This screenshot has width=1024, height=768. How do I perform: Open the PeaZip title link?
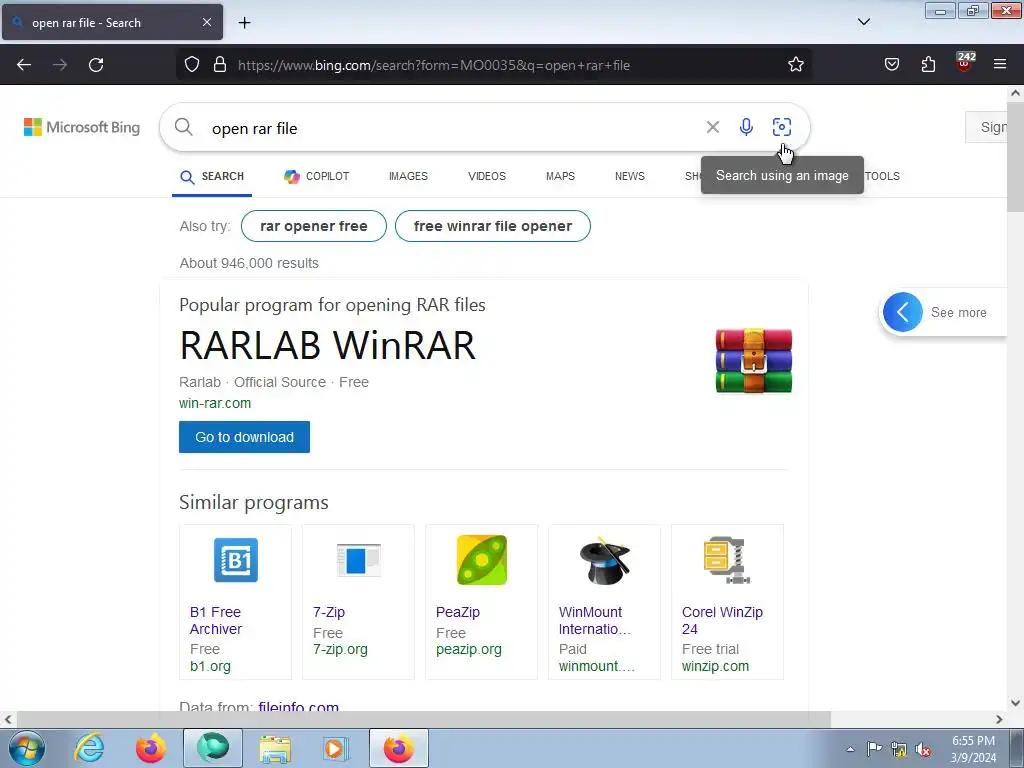click(458, 612)
